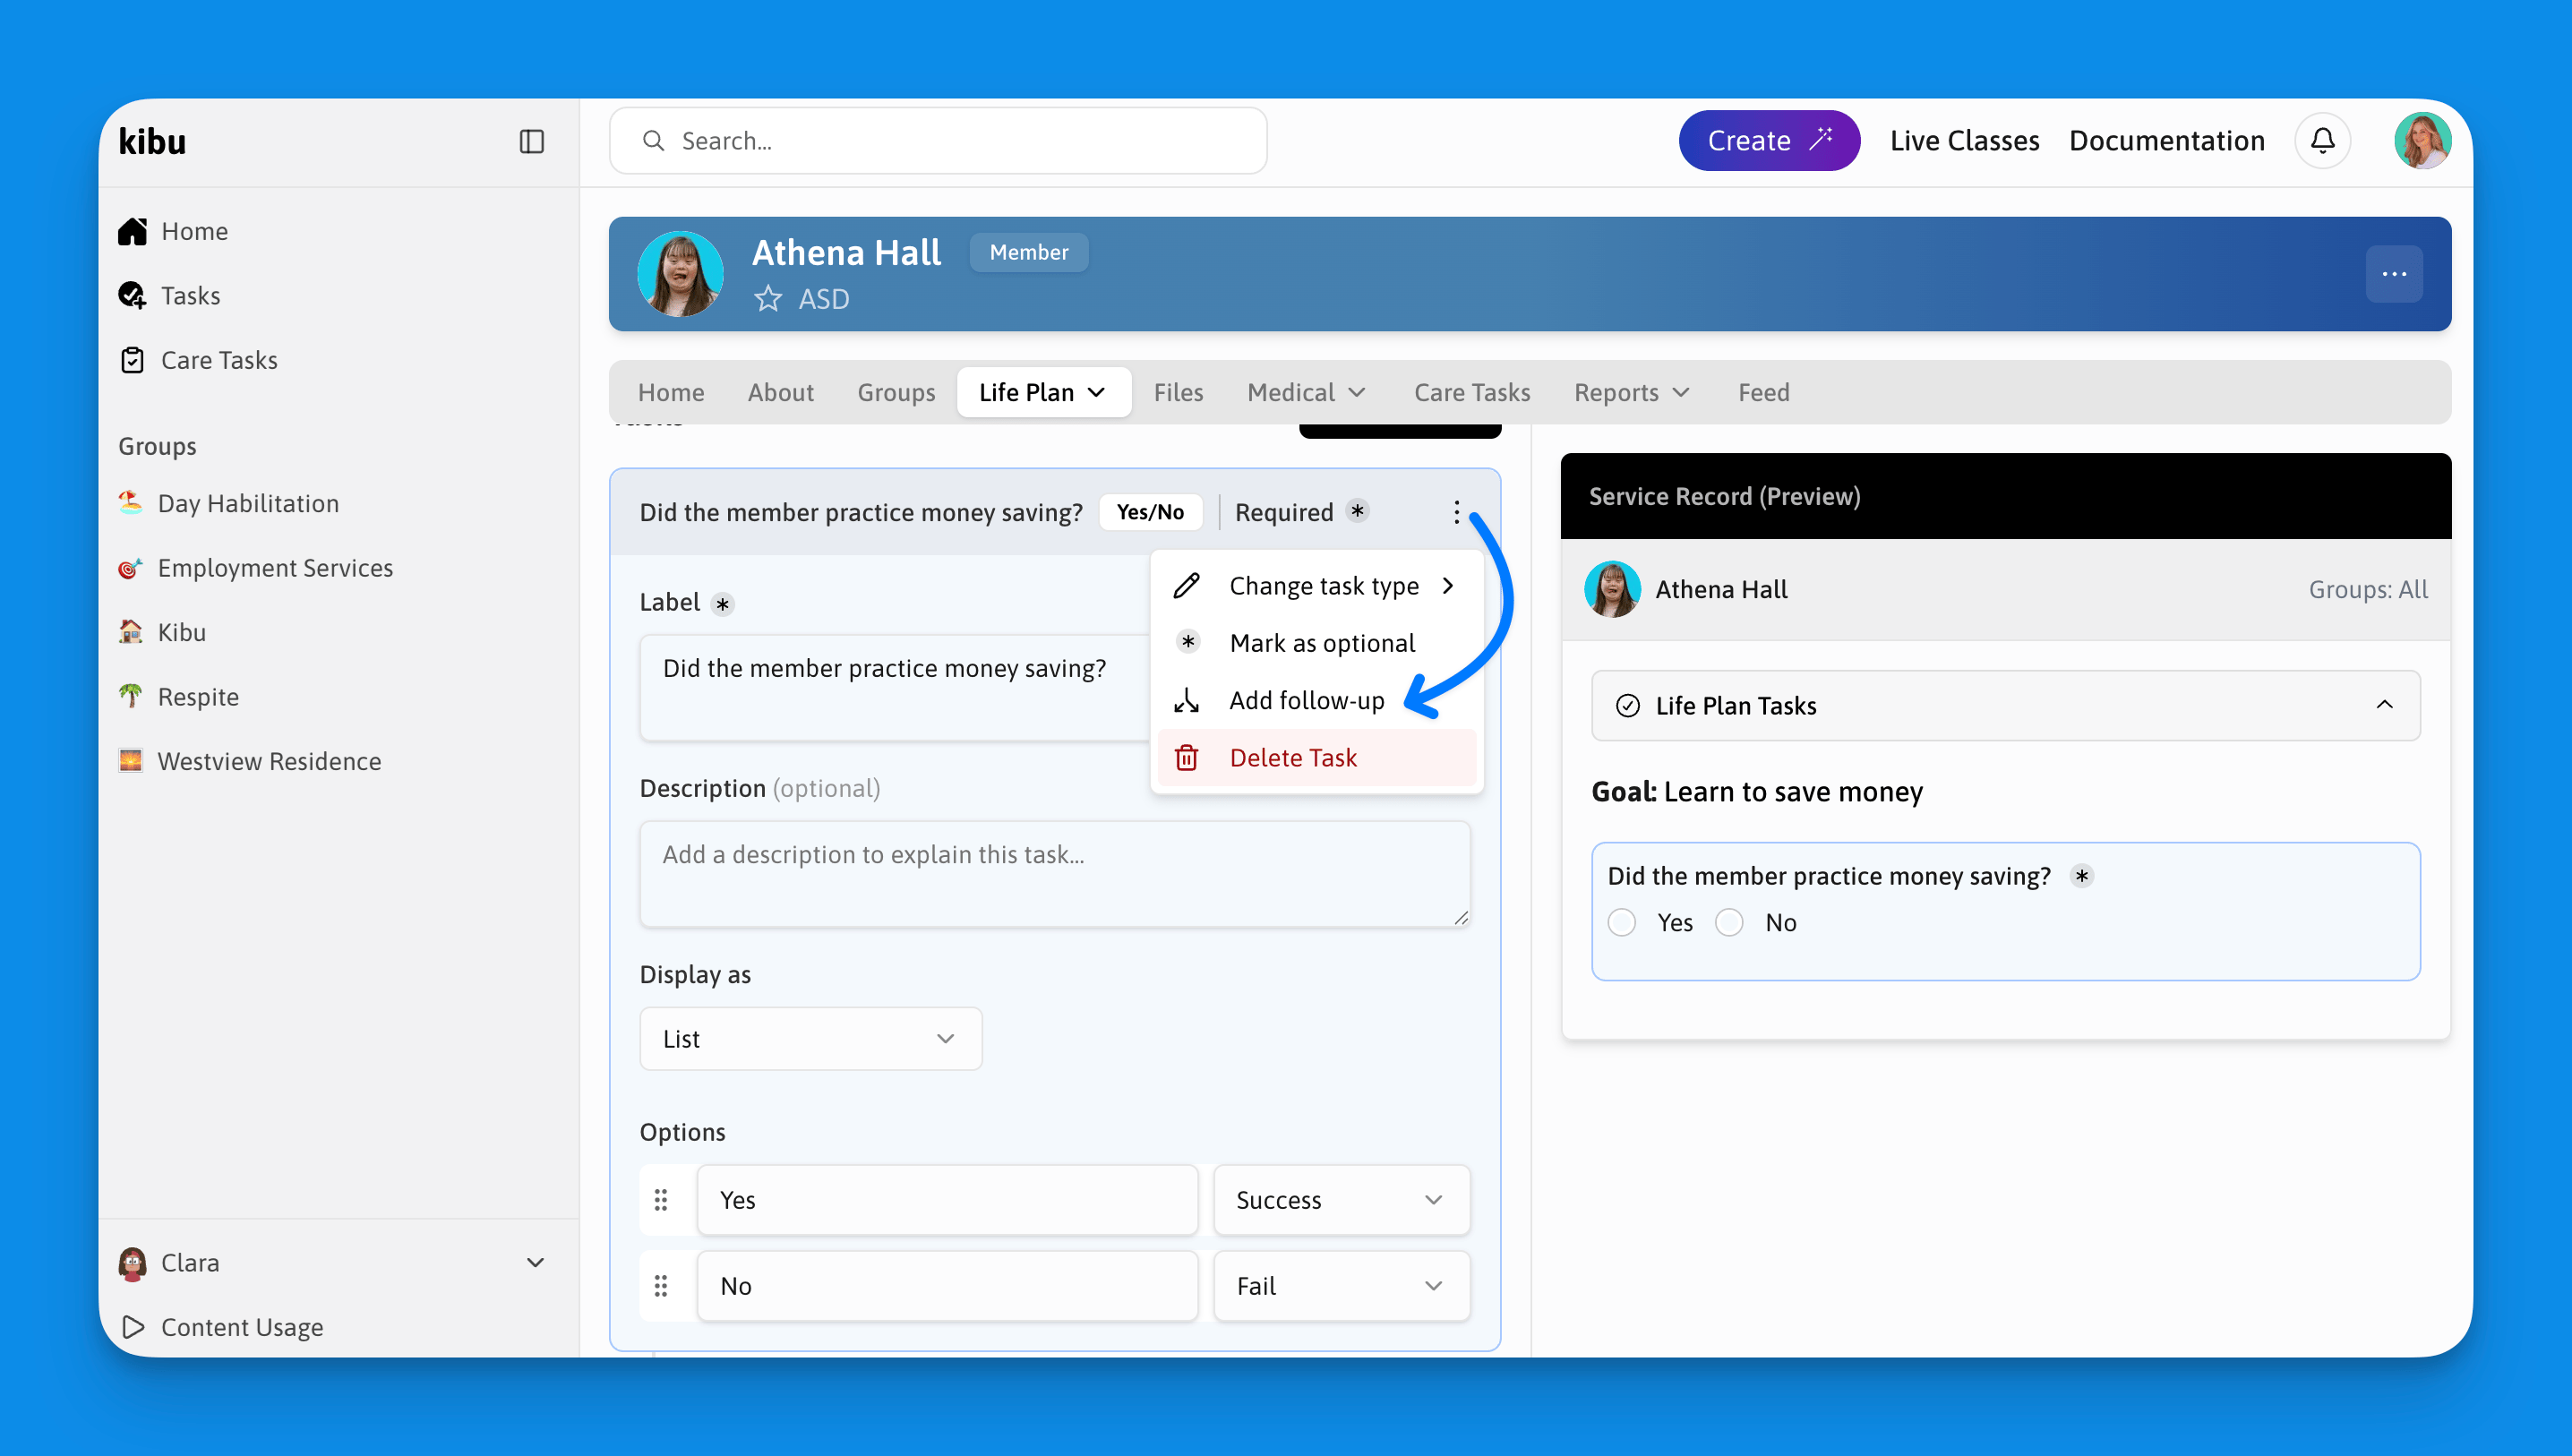Expand the Clara account chevron

536,1263
